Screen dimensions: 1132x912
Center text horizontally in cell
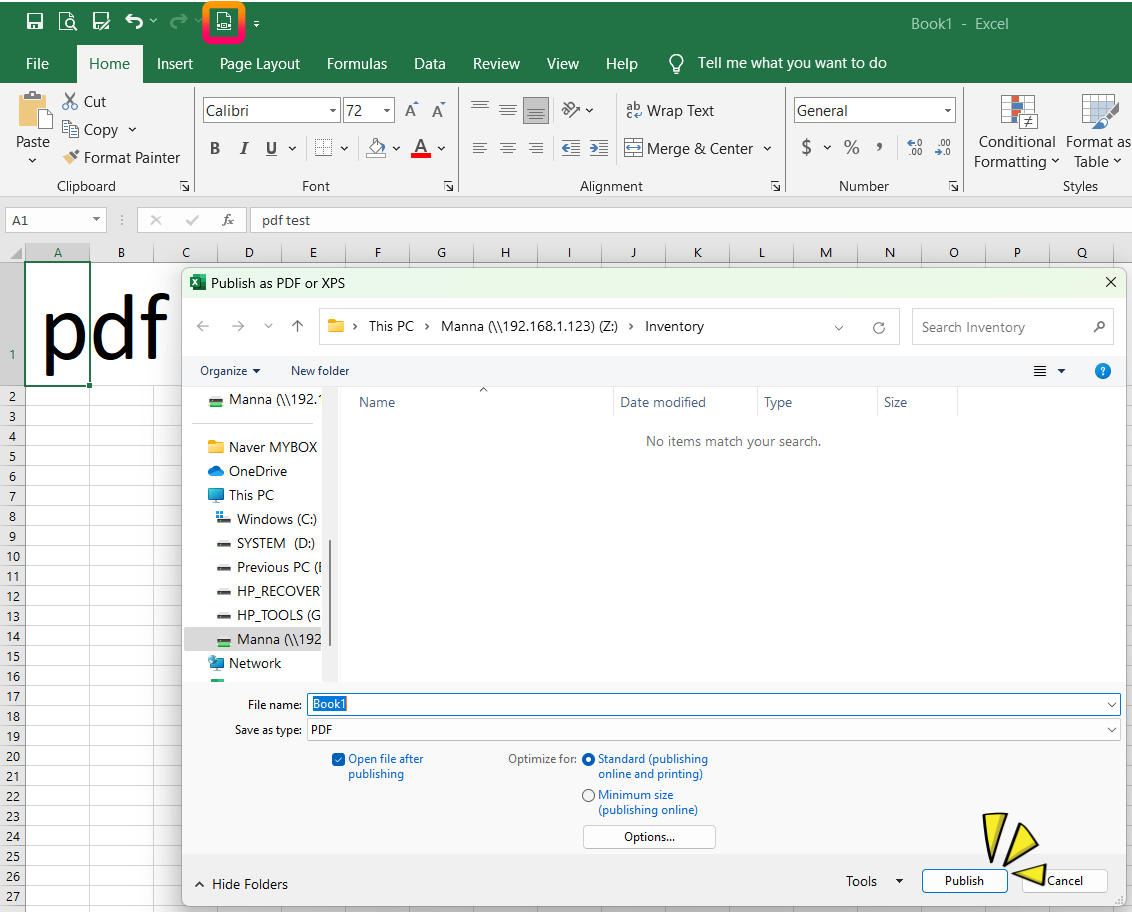tap(508, 149)
